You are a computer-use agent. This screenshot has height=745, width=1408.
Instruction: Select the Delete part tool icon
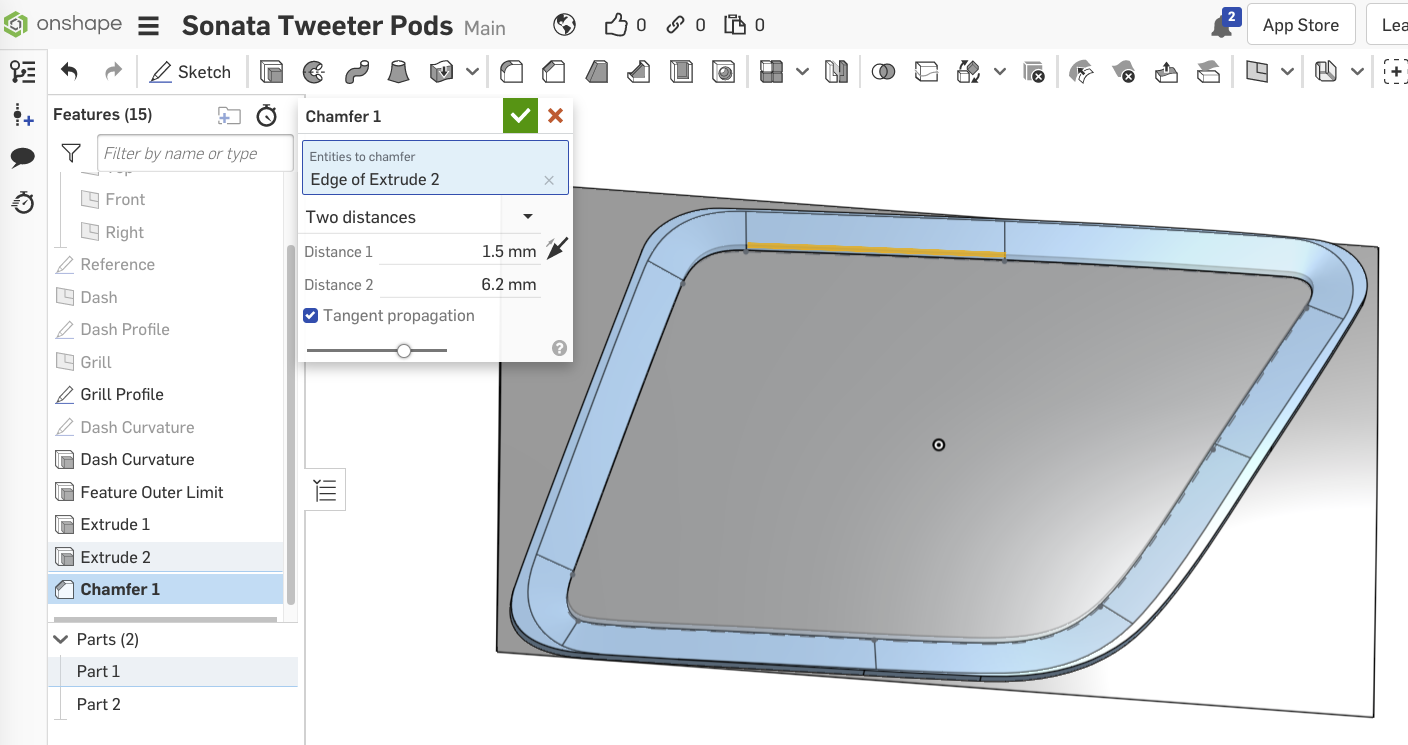[x=1033, y=72]
